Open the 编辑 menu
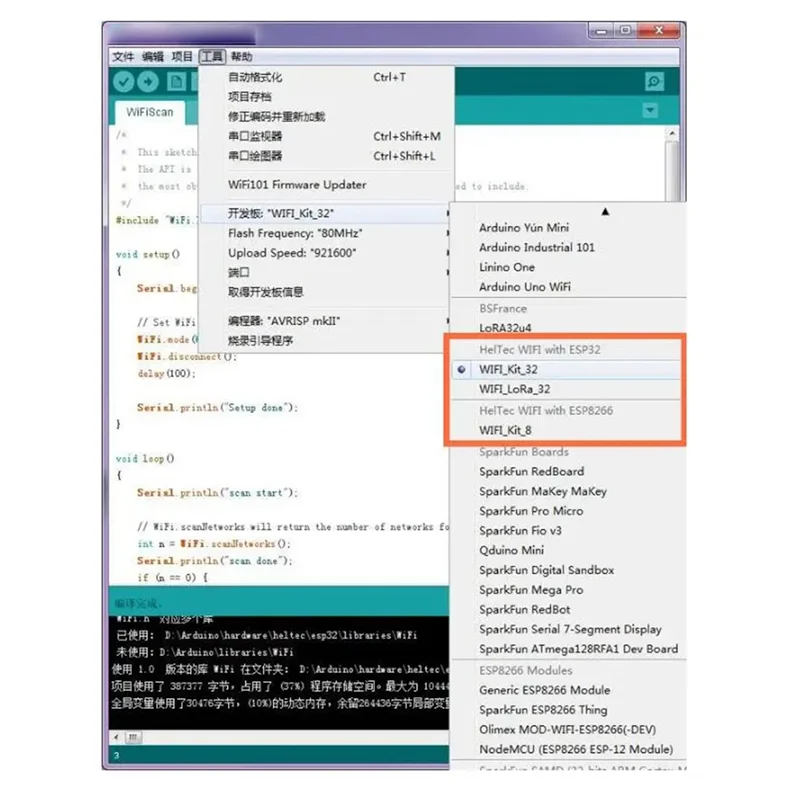This screenshot has height=800, width=800. [x=153, y=57]
